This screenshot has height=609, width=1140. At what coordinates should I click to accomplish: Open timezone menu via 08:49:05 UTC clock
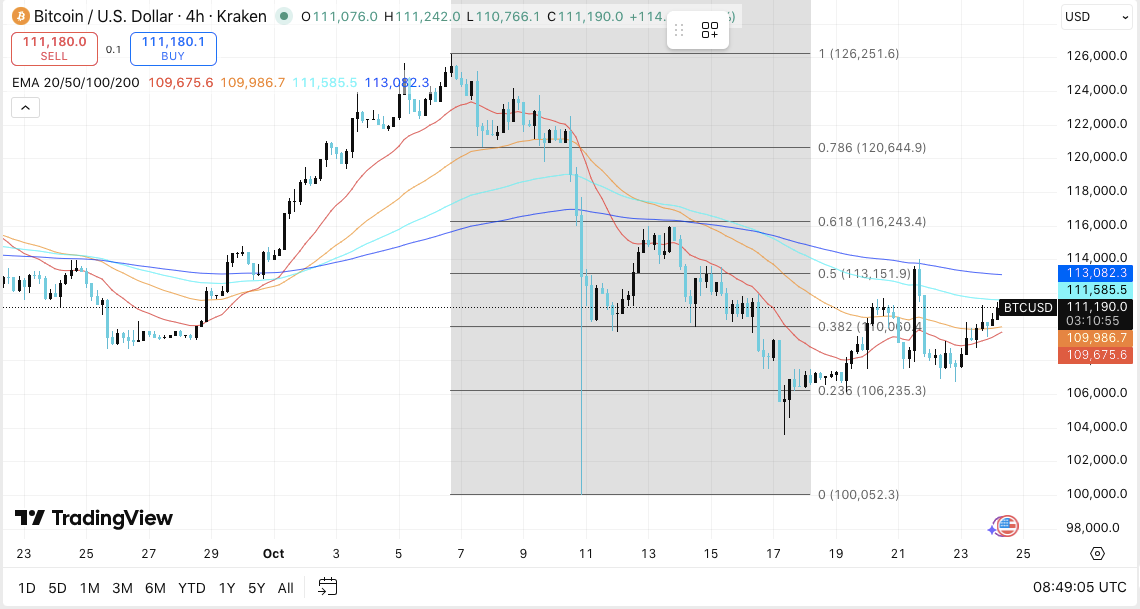(x=1079, y=588)
